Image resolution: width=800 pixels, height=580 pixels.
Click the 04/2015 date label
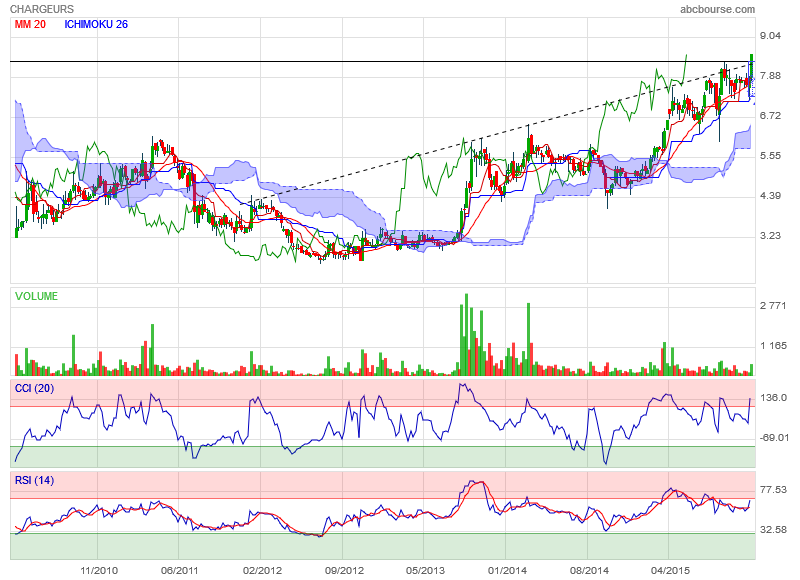click(x=670, y=570)
